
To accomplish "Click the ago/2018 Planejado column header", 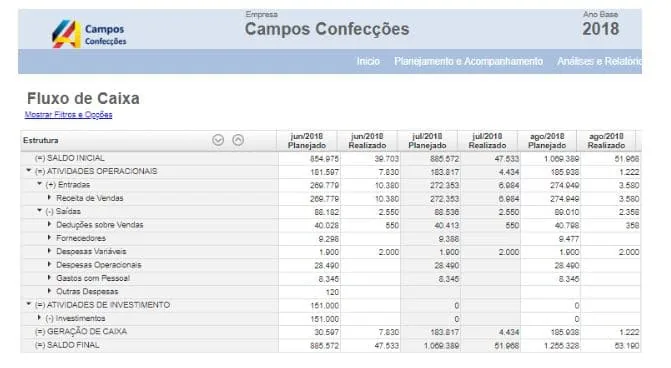I will pyautogui.click(x=547, y=141).
